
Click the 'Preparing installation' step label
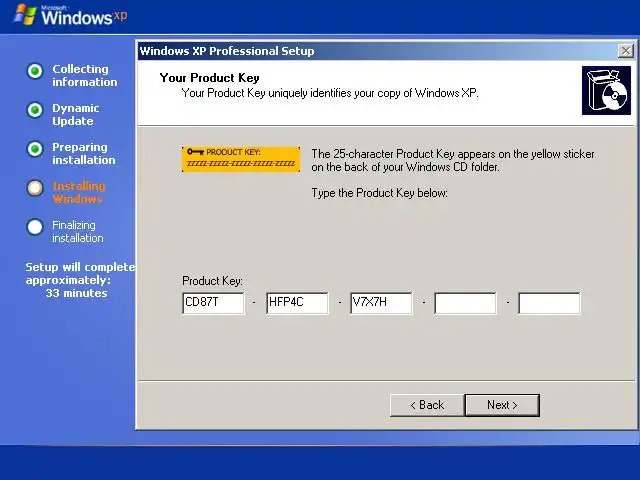coord(84,153)
